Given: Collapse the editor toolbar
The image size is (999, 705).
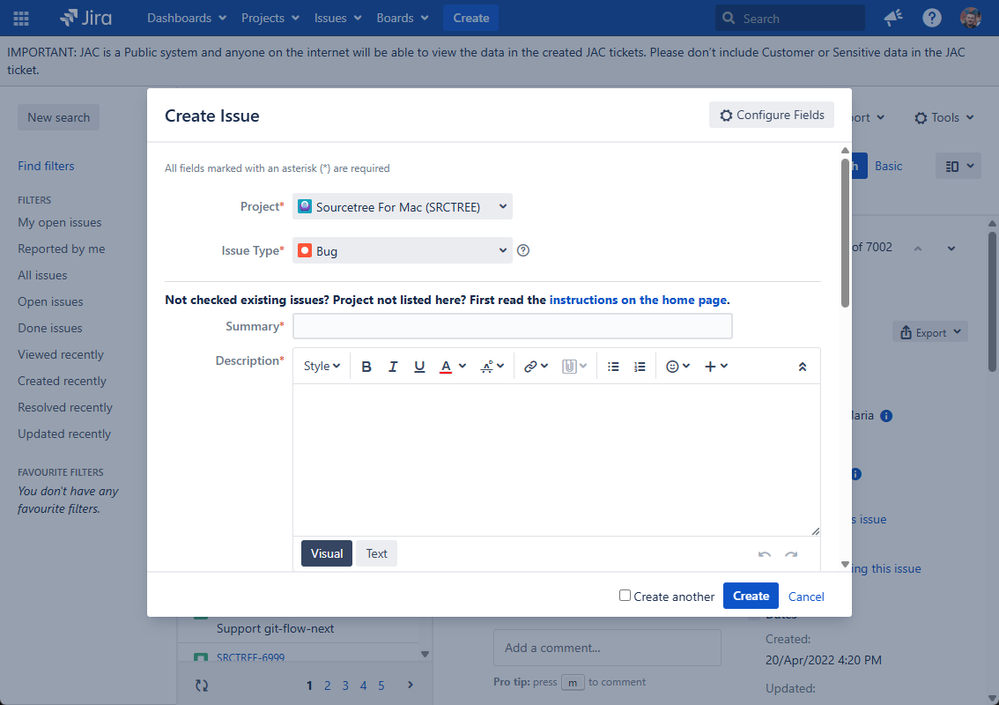Looking at the screenshot, I should tap(802, 366).
